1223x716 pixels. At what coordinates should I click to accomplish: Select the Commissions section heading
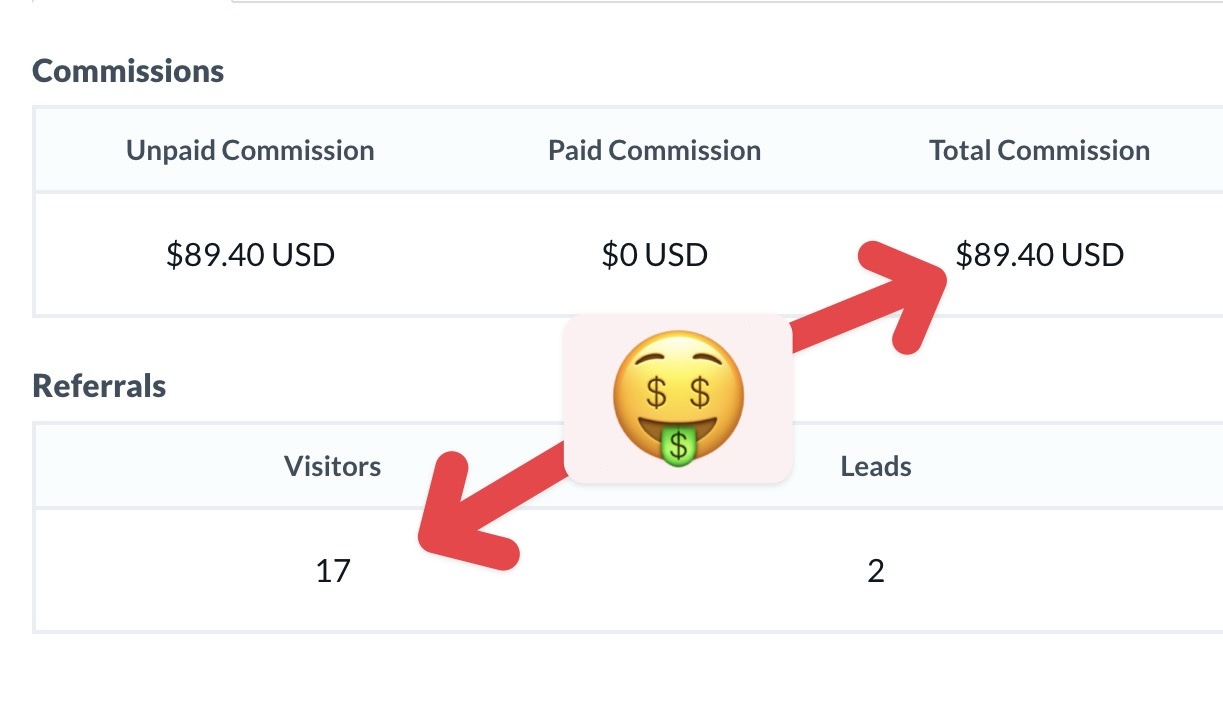click(x=128, y=71)
